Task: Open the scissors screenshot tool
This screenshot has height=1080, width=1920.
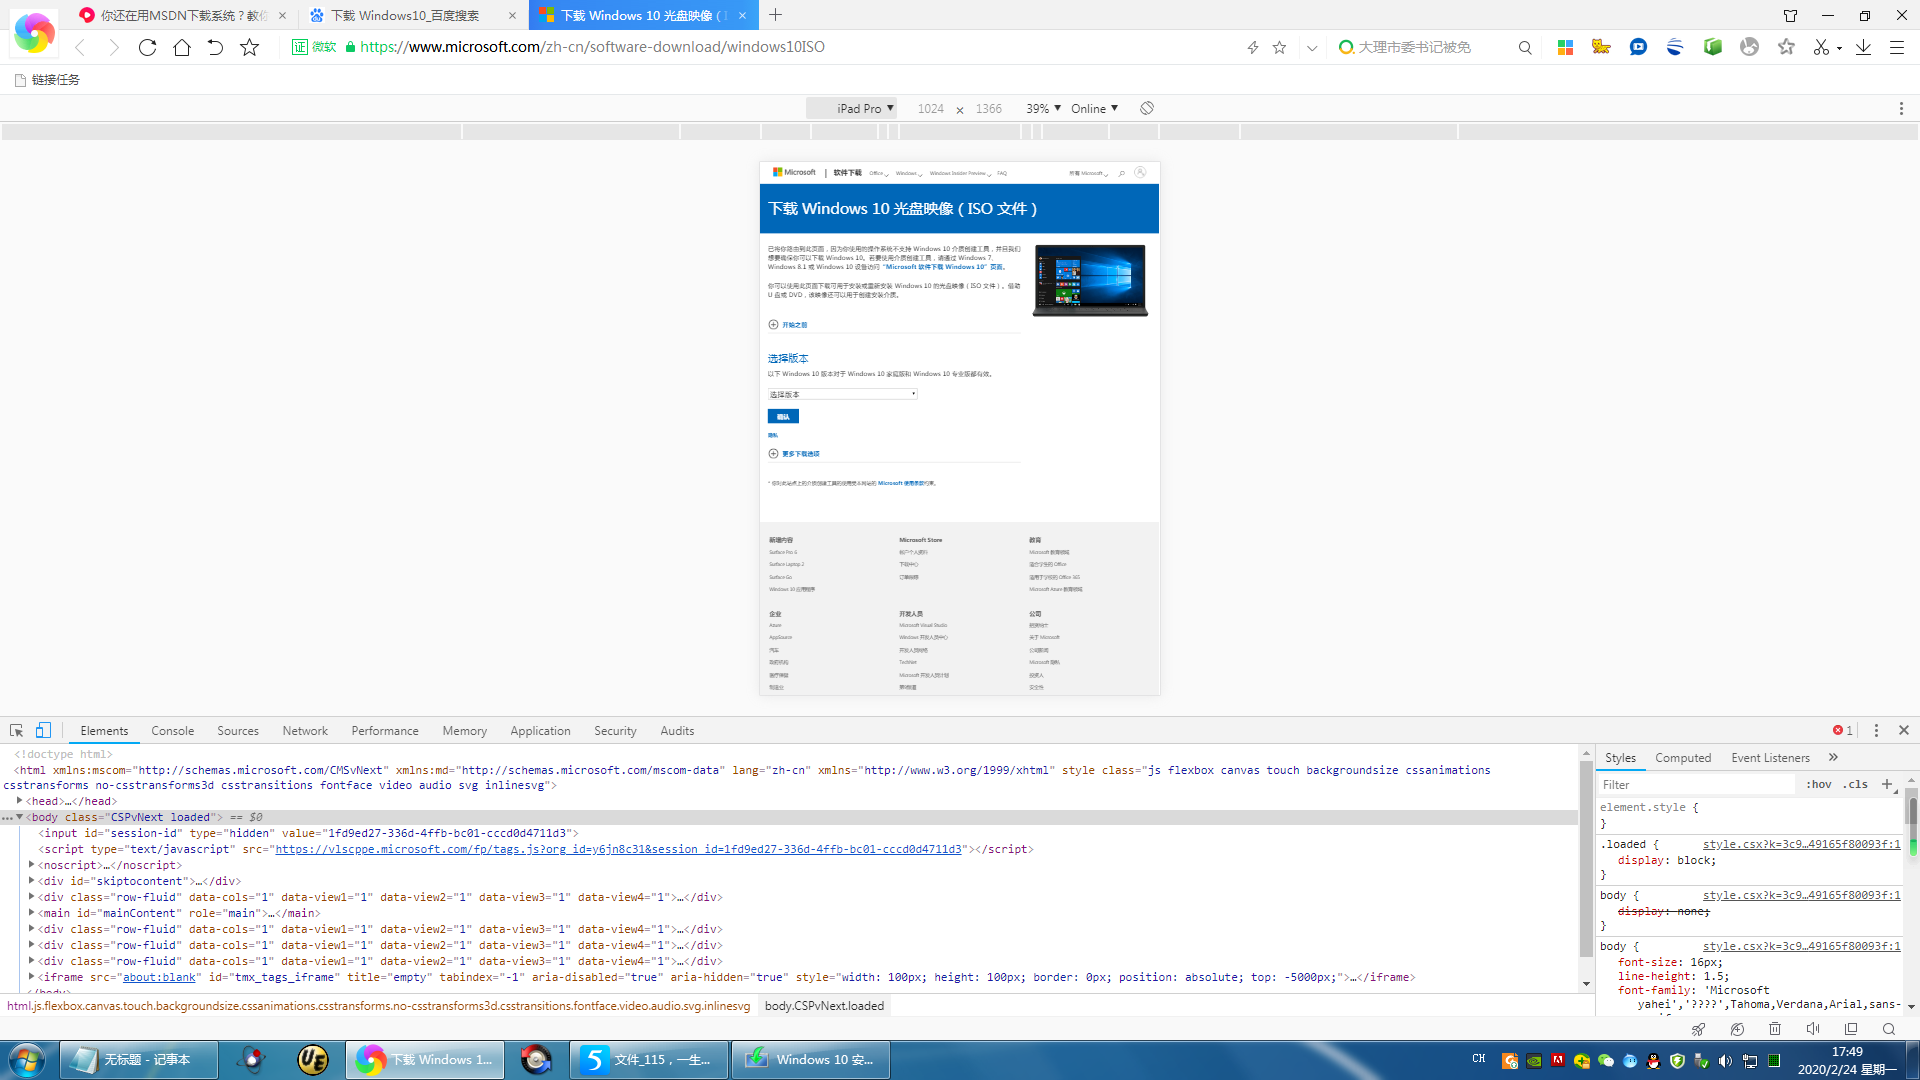Action: pyautogui.click(x=1821, y=47)
